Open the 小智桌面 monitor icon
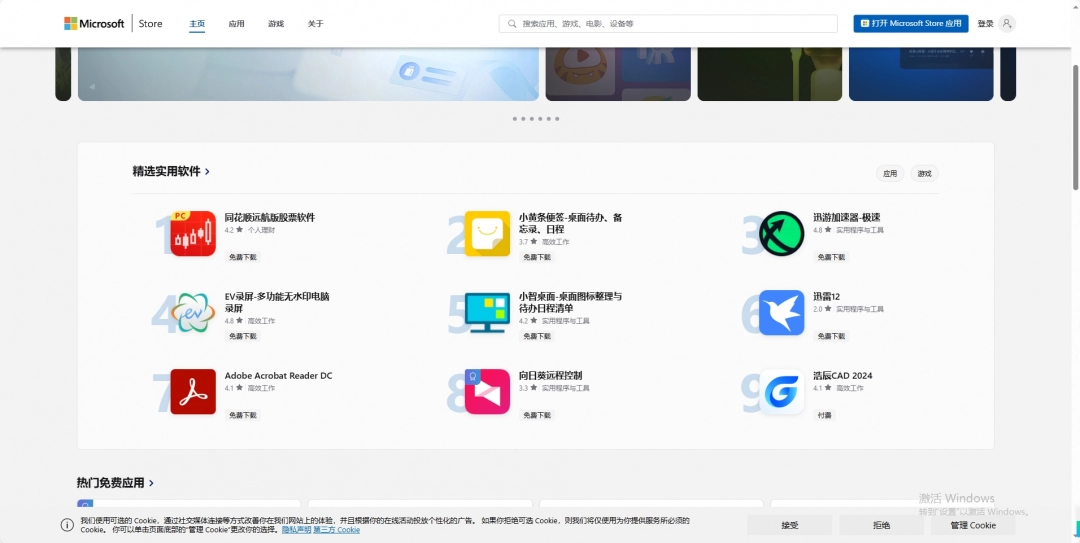Image resolution: width=1080 pixels, height=543 pixels. [487, 313]
